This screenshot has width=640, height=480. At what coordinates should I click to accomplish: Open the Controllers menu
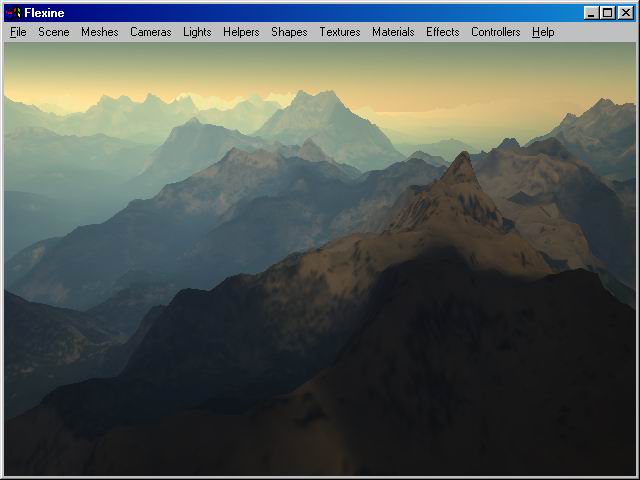(496, 32)
